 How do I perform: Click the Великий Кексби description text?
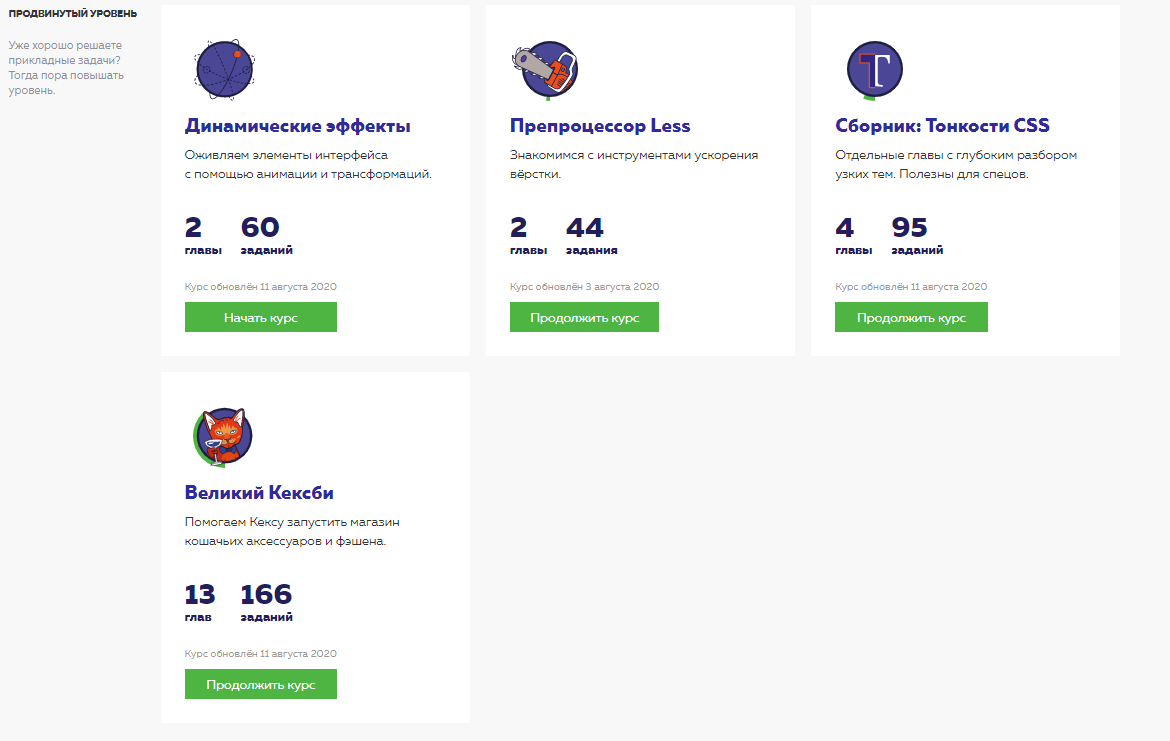292,531
